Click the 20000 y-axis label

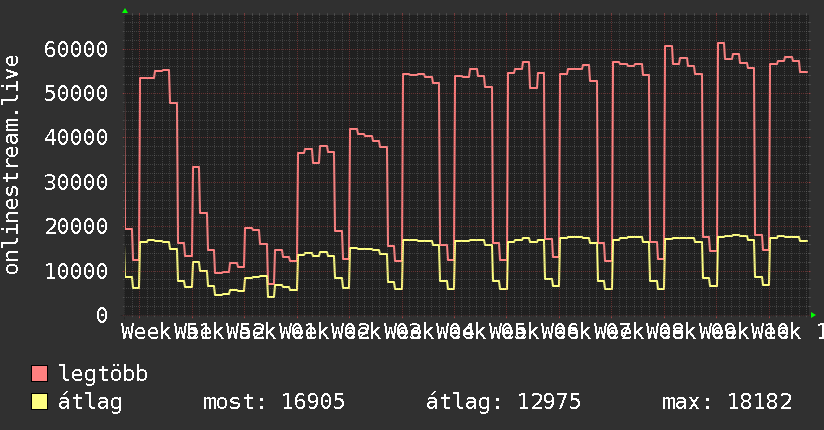(76, 227)
